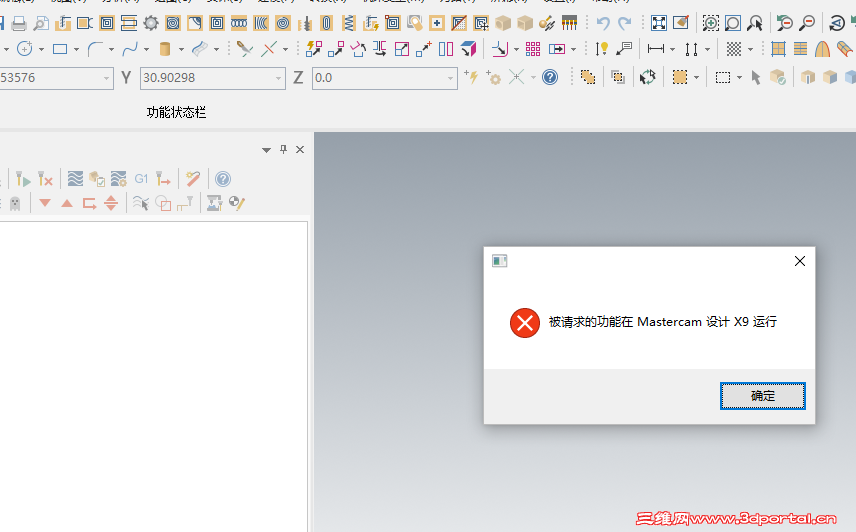Image resolution: width=856 pixels, height=532 pixels.
Task: Select the zoom window icon with green plus
Action: [x=710, y=23]
